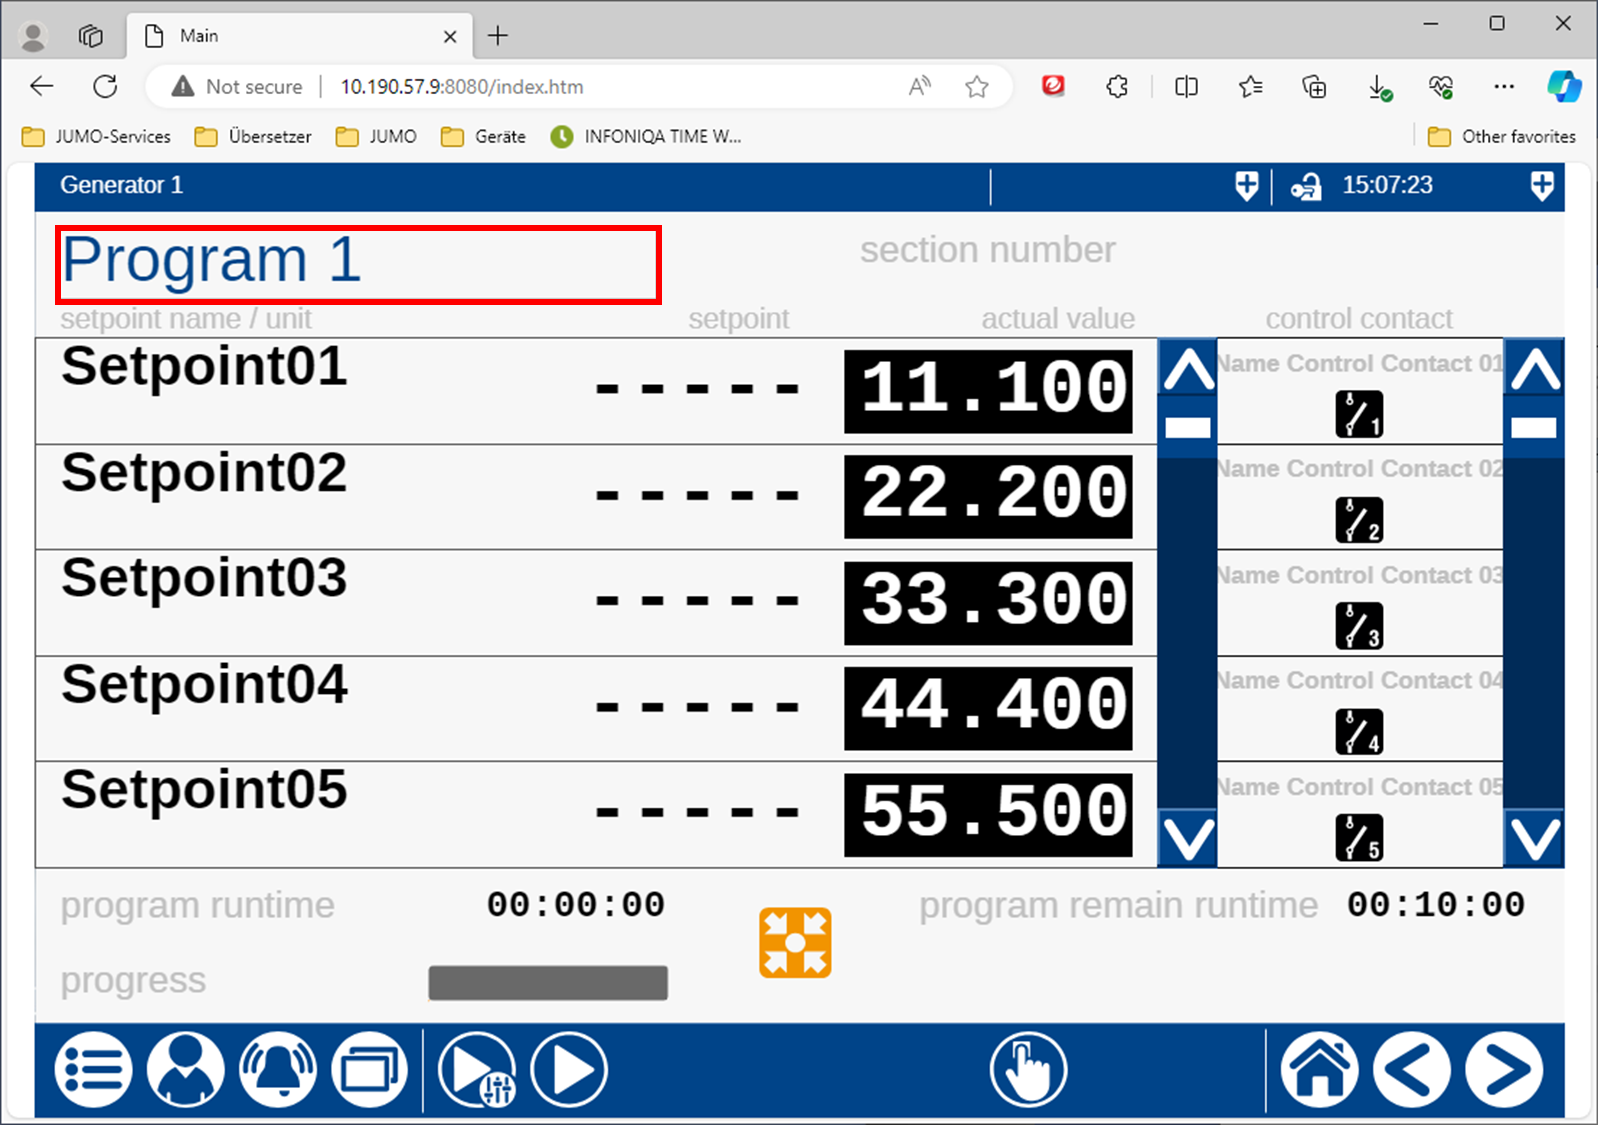
Task: Click the windows overview icon
Action: pyautogui.click(x=369, y=1070)
